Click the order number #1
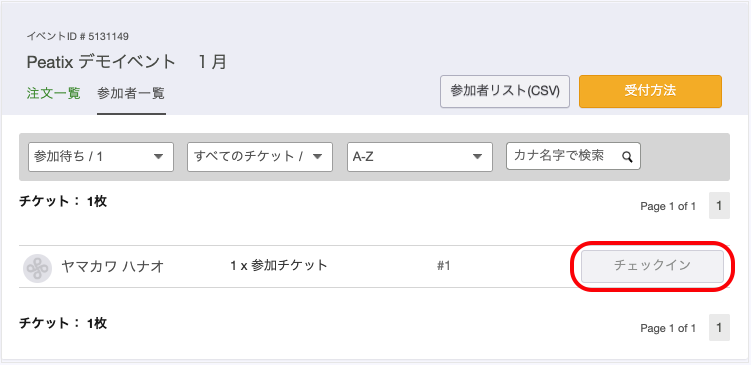Screen dimensions: 751x365 (444, 265)
